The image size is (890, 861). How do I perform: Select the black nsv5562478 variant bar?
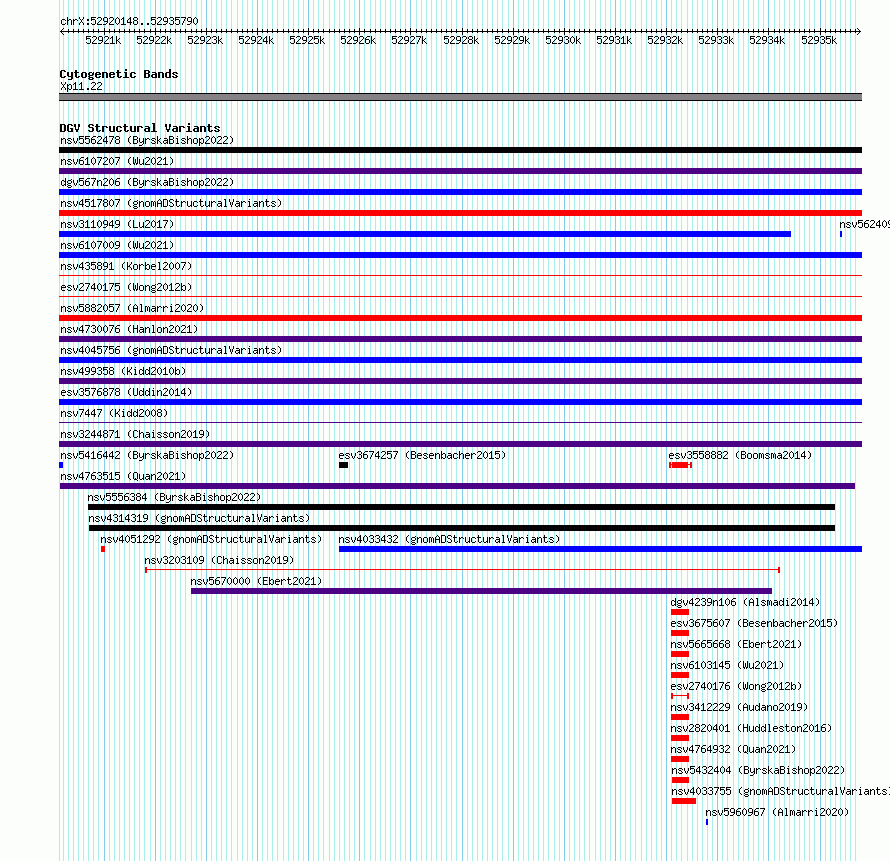[460, 150]
